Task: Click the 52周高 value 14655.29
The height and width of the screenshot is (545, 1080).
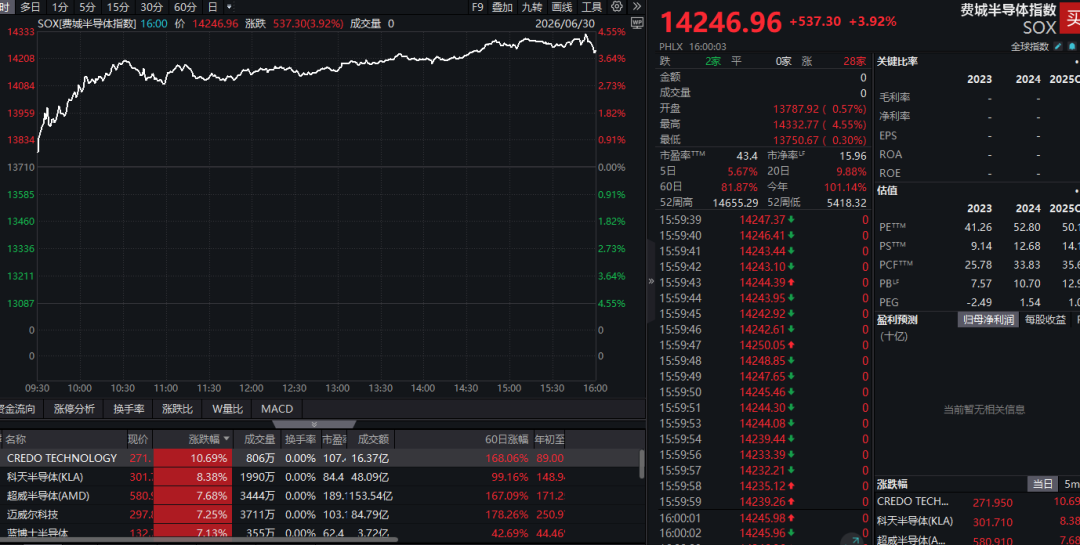Action: coord(735,203)
